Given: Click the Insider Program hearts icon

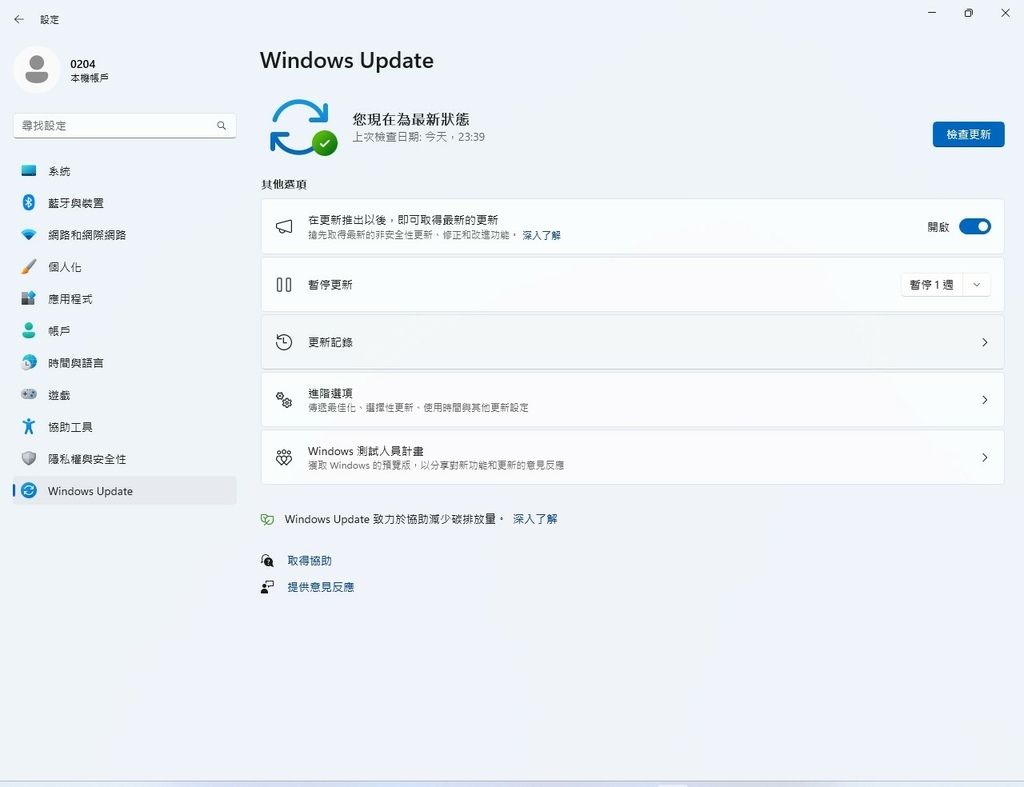Looking at the screenshot, I should point(284,457).
